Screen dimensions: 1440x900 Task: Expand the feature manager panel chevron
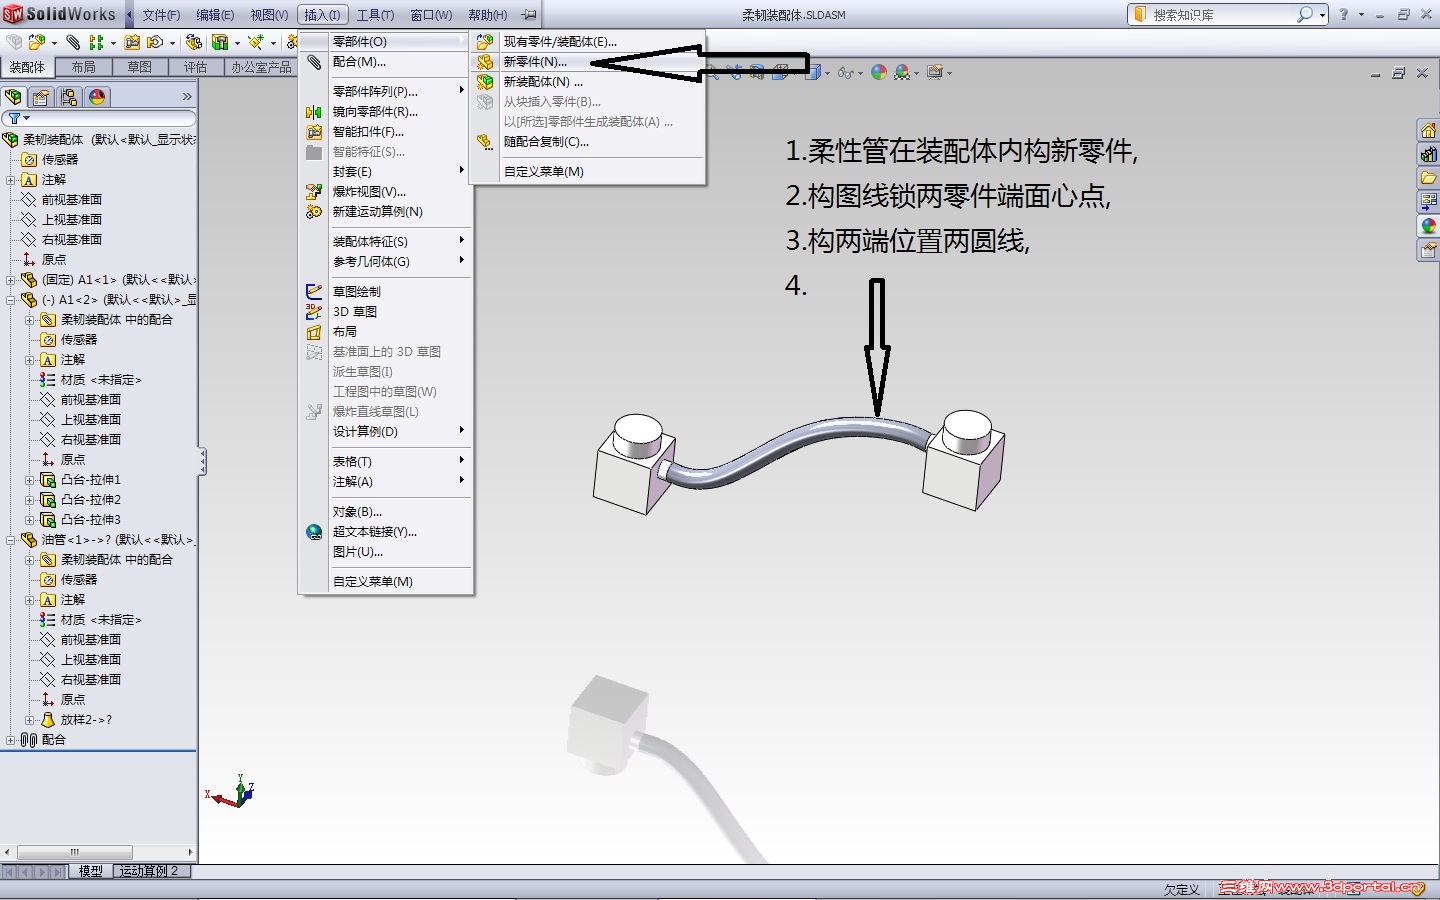click(x=186, y=97)
